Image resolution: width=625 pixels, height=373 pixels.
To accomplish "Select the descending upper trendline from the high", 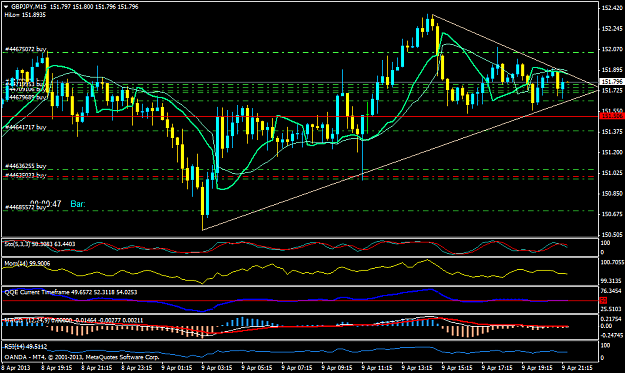I will [x=516, y=51].
